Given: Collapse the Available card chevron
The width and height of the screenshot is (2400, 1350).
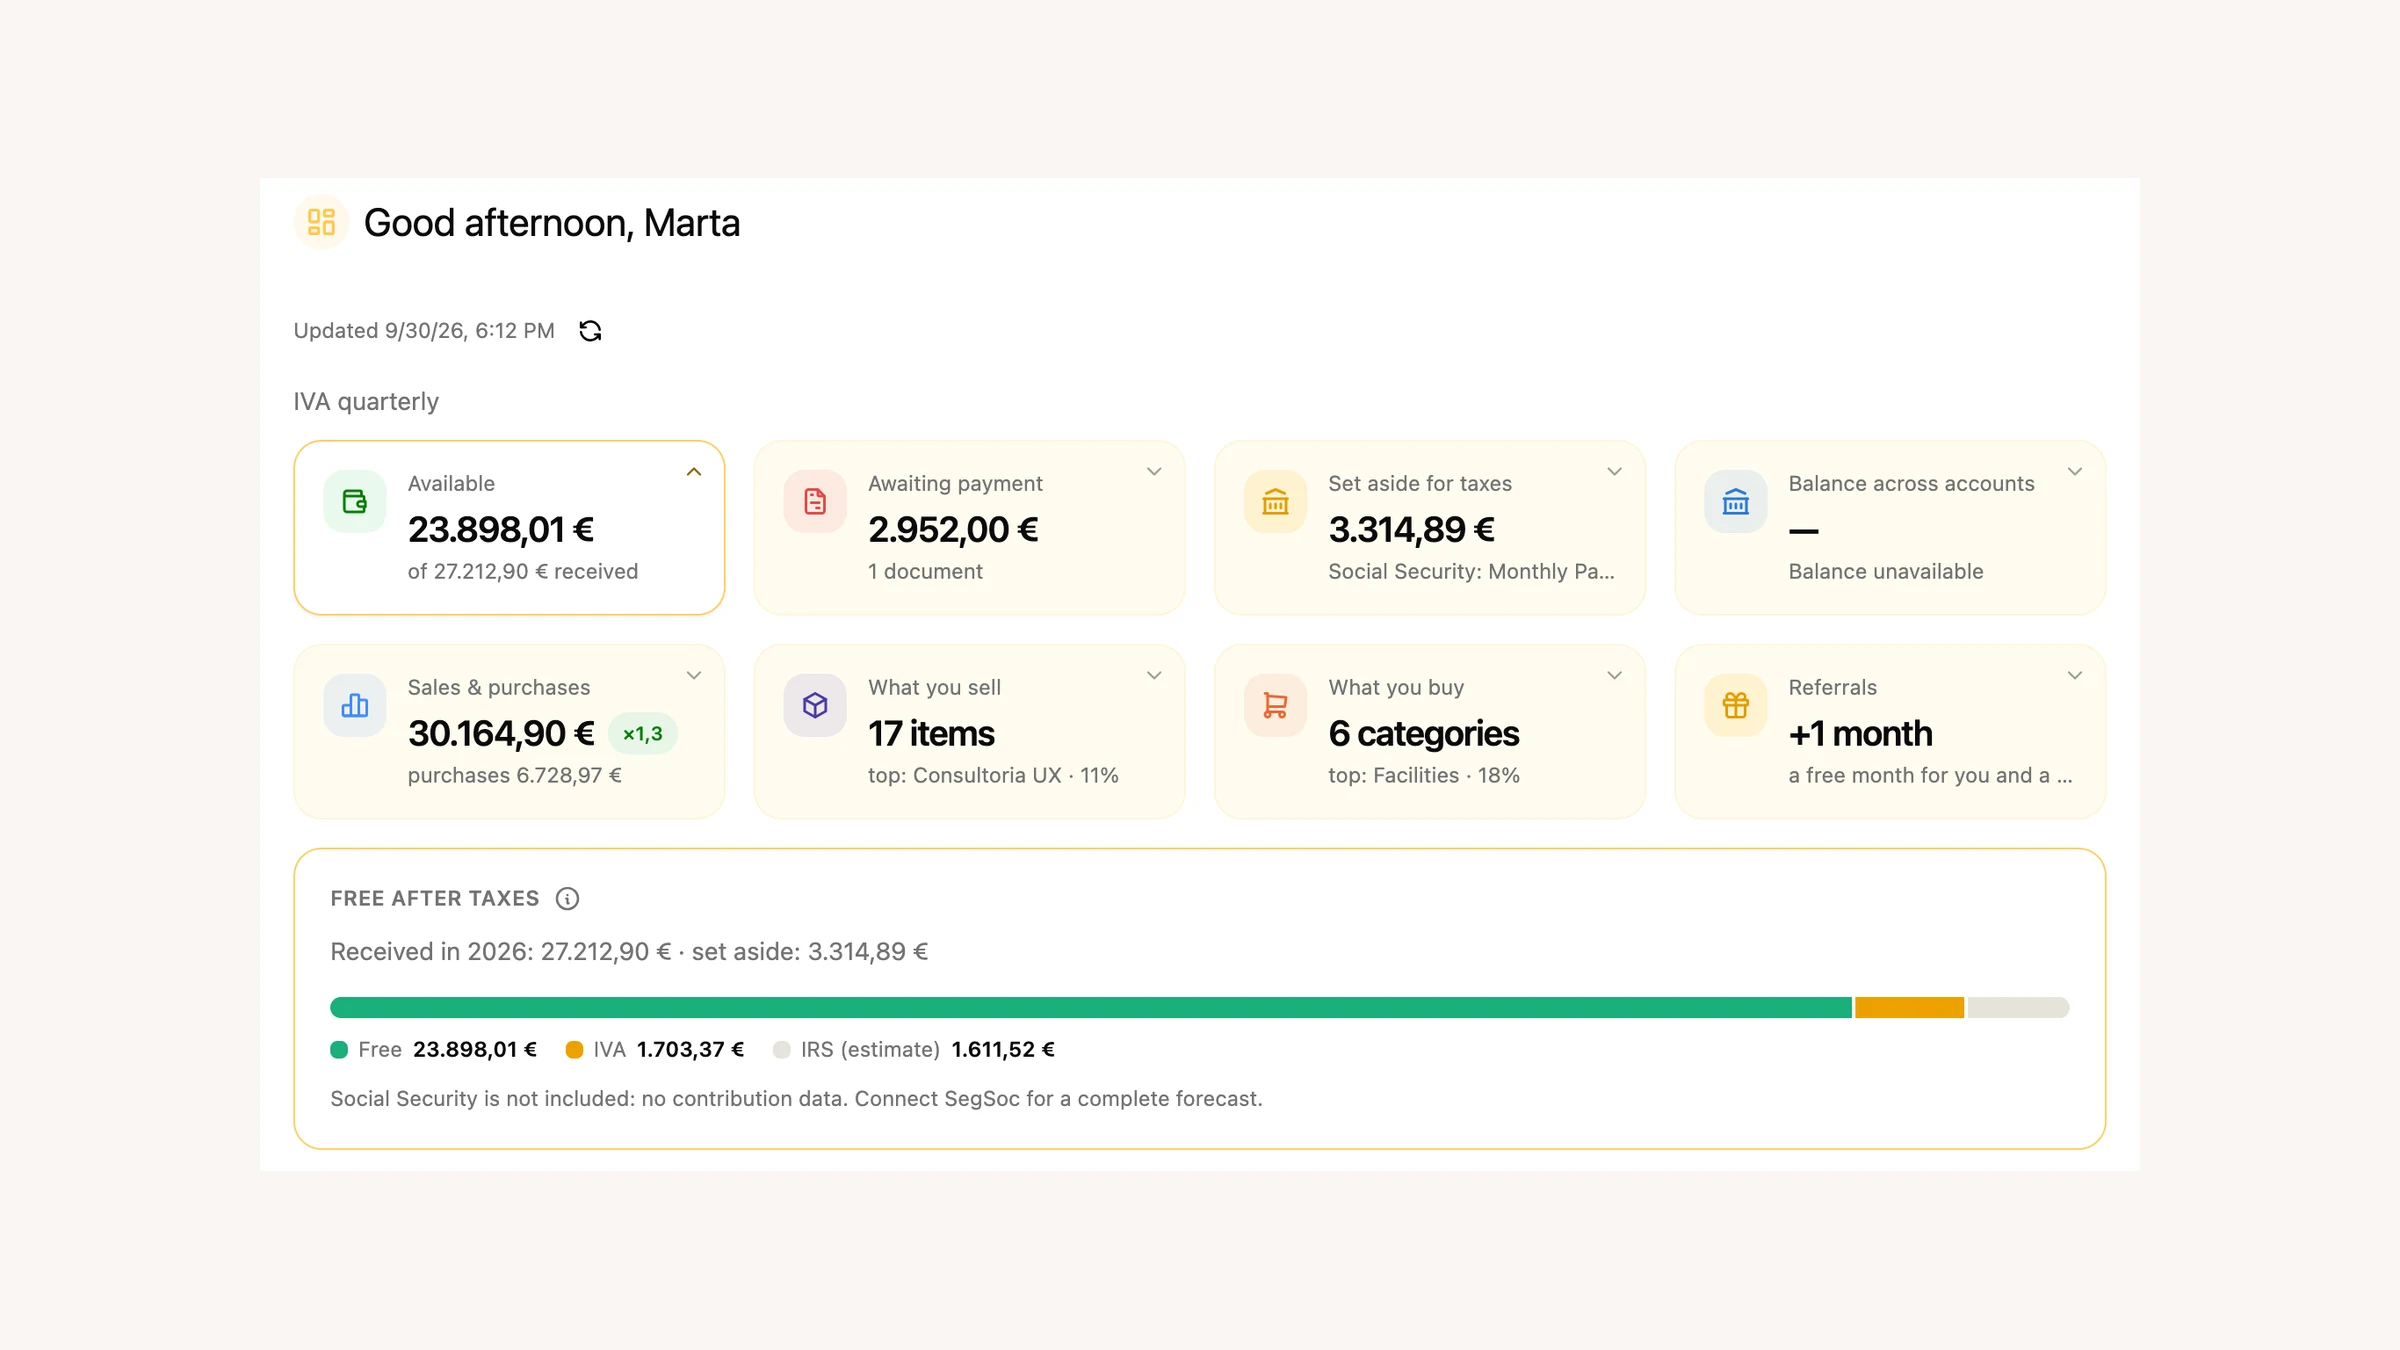Looking at the screenshot, I should coord(694,472).
